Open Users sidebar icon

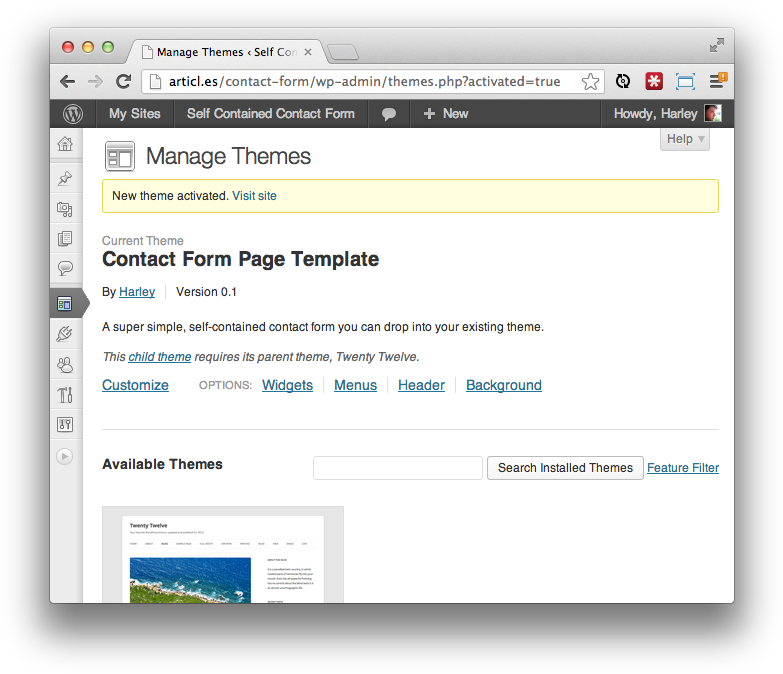[65, 365]
